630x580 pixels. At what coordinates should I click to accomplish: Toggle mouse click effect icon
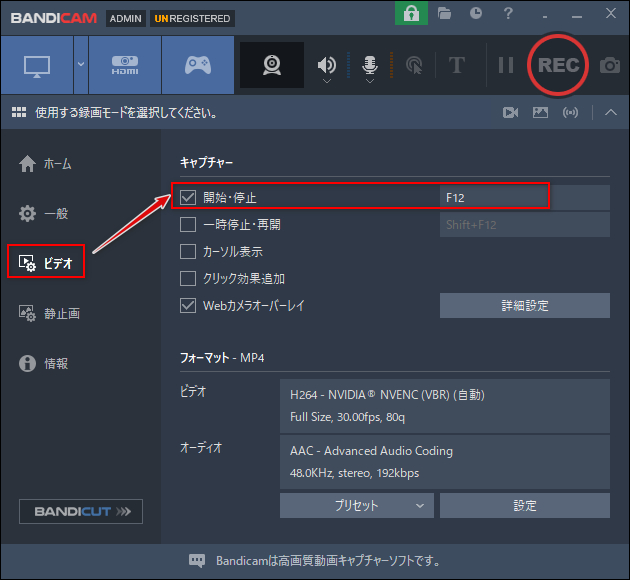coord(414,65)
